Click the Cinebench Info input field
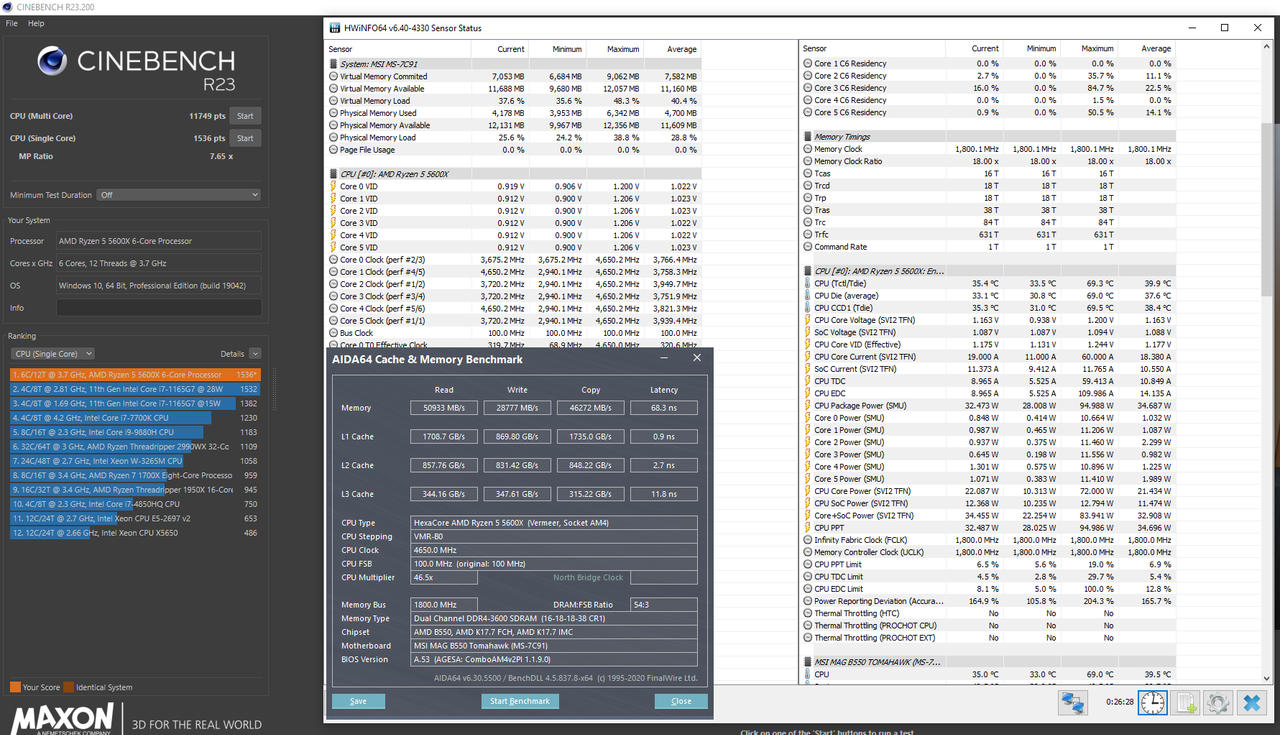Screen dimensions: 1280x735 click(159, 307)
